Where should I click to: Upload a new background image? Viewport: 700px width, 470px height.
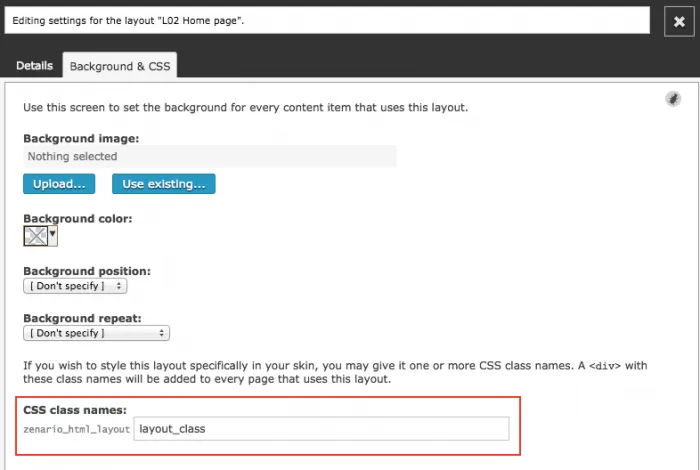(59, 184)
